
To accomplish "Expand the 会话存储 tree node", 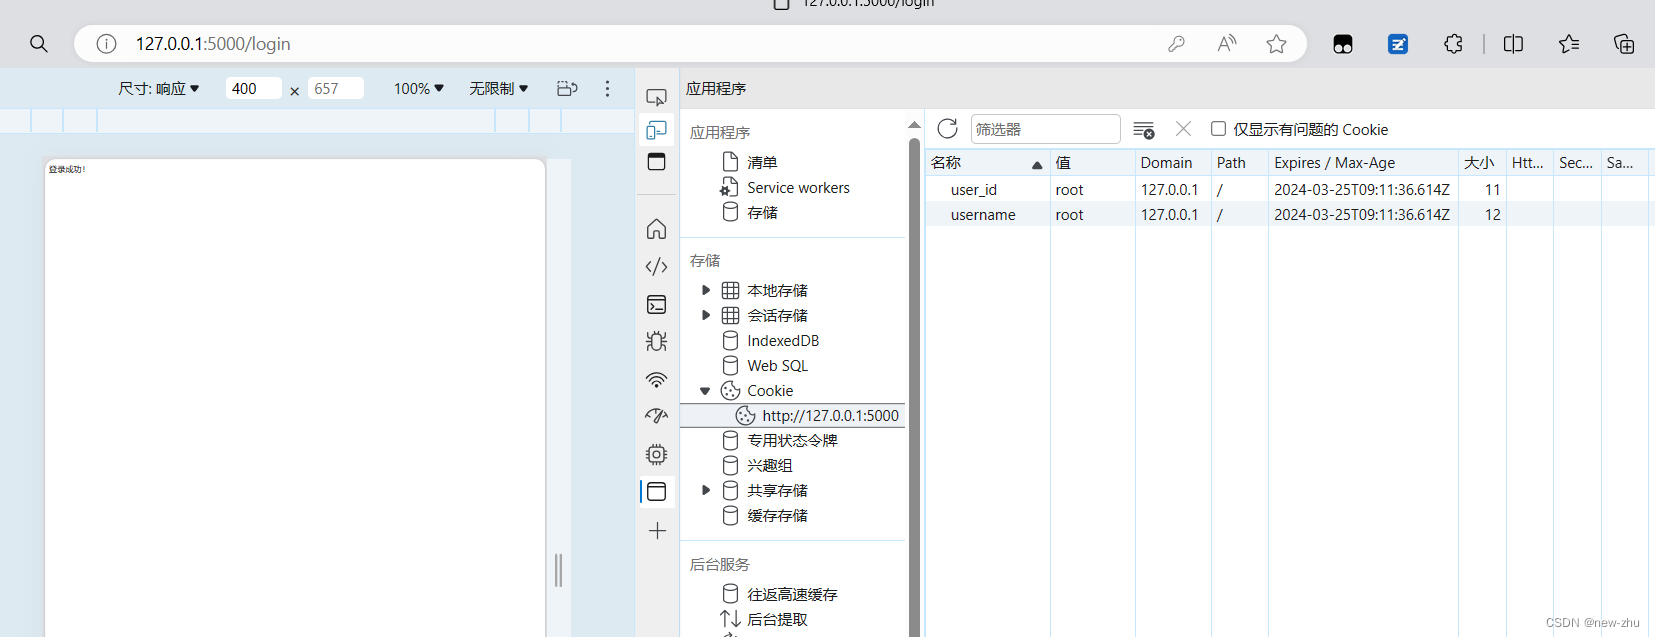I will [x=706, y=315].
